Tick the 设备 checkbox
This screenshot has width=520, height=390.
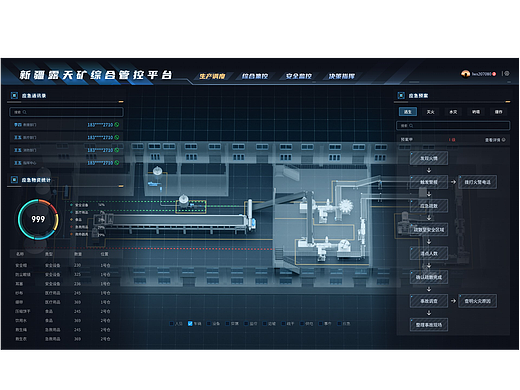pyautogui.click(x=209, y=323)
